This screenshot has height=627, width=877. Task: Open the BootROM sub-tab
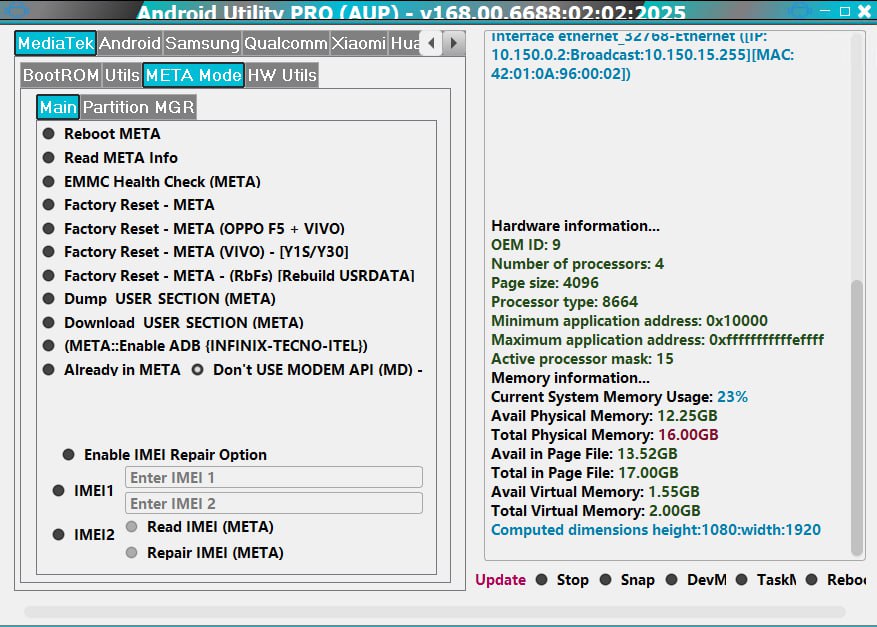pyautogui.click(x=61, y=75)
